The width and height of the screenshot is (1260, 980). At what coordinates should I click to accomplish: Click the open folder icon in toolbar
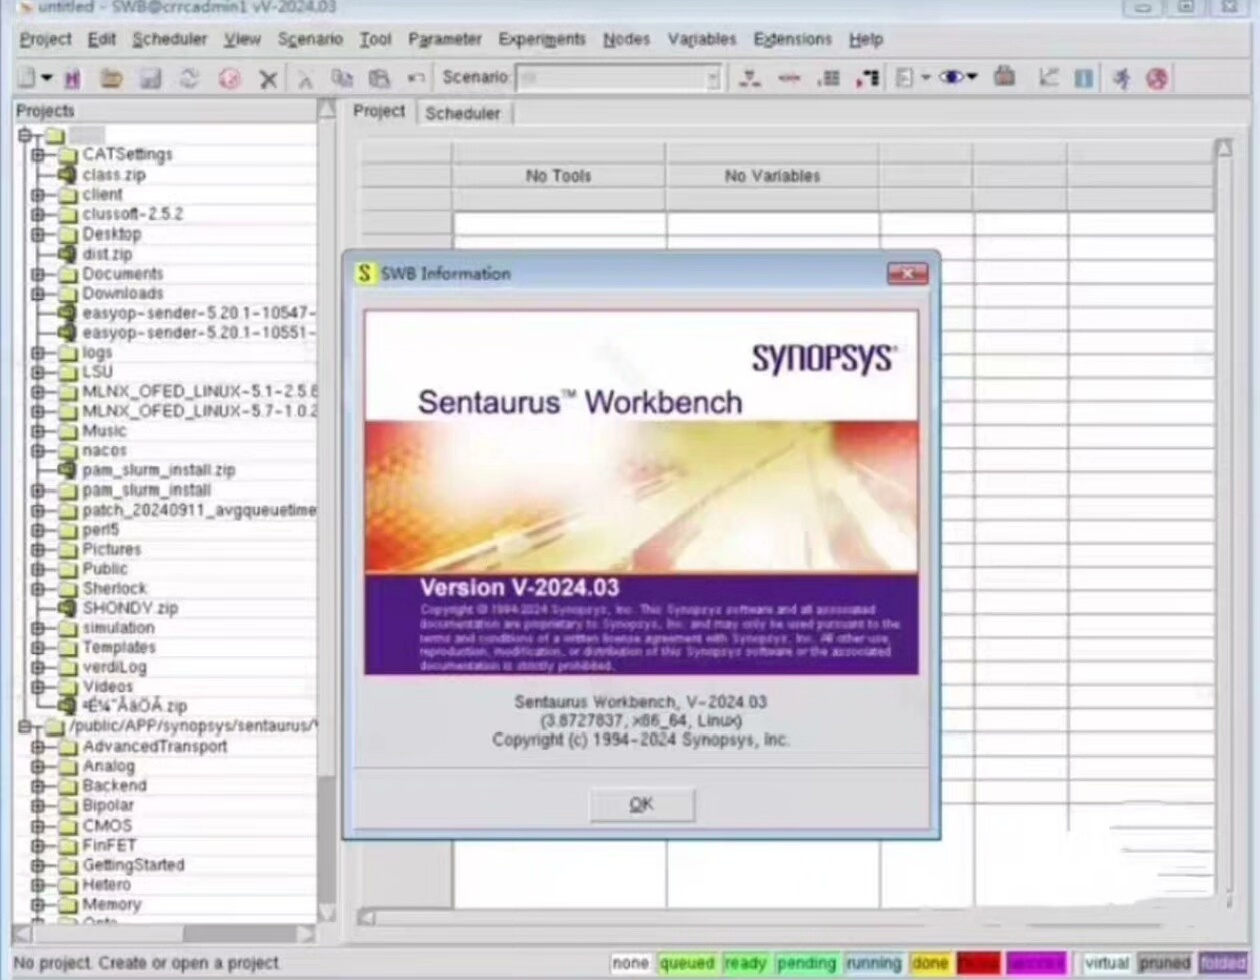pyautogui.click(x=111, y=78)
